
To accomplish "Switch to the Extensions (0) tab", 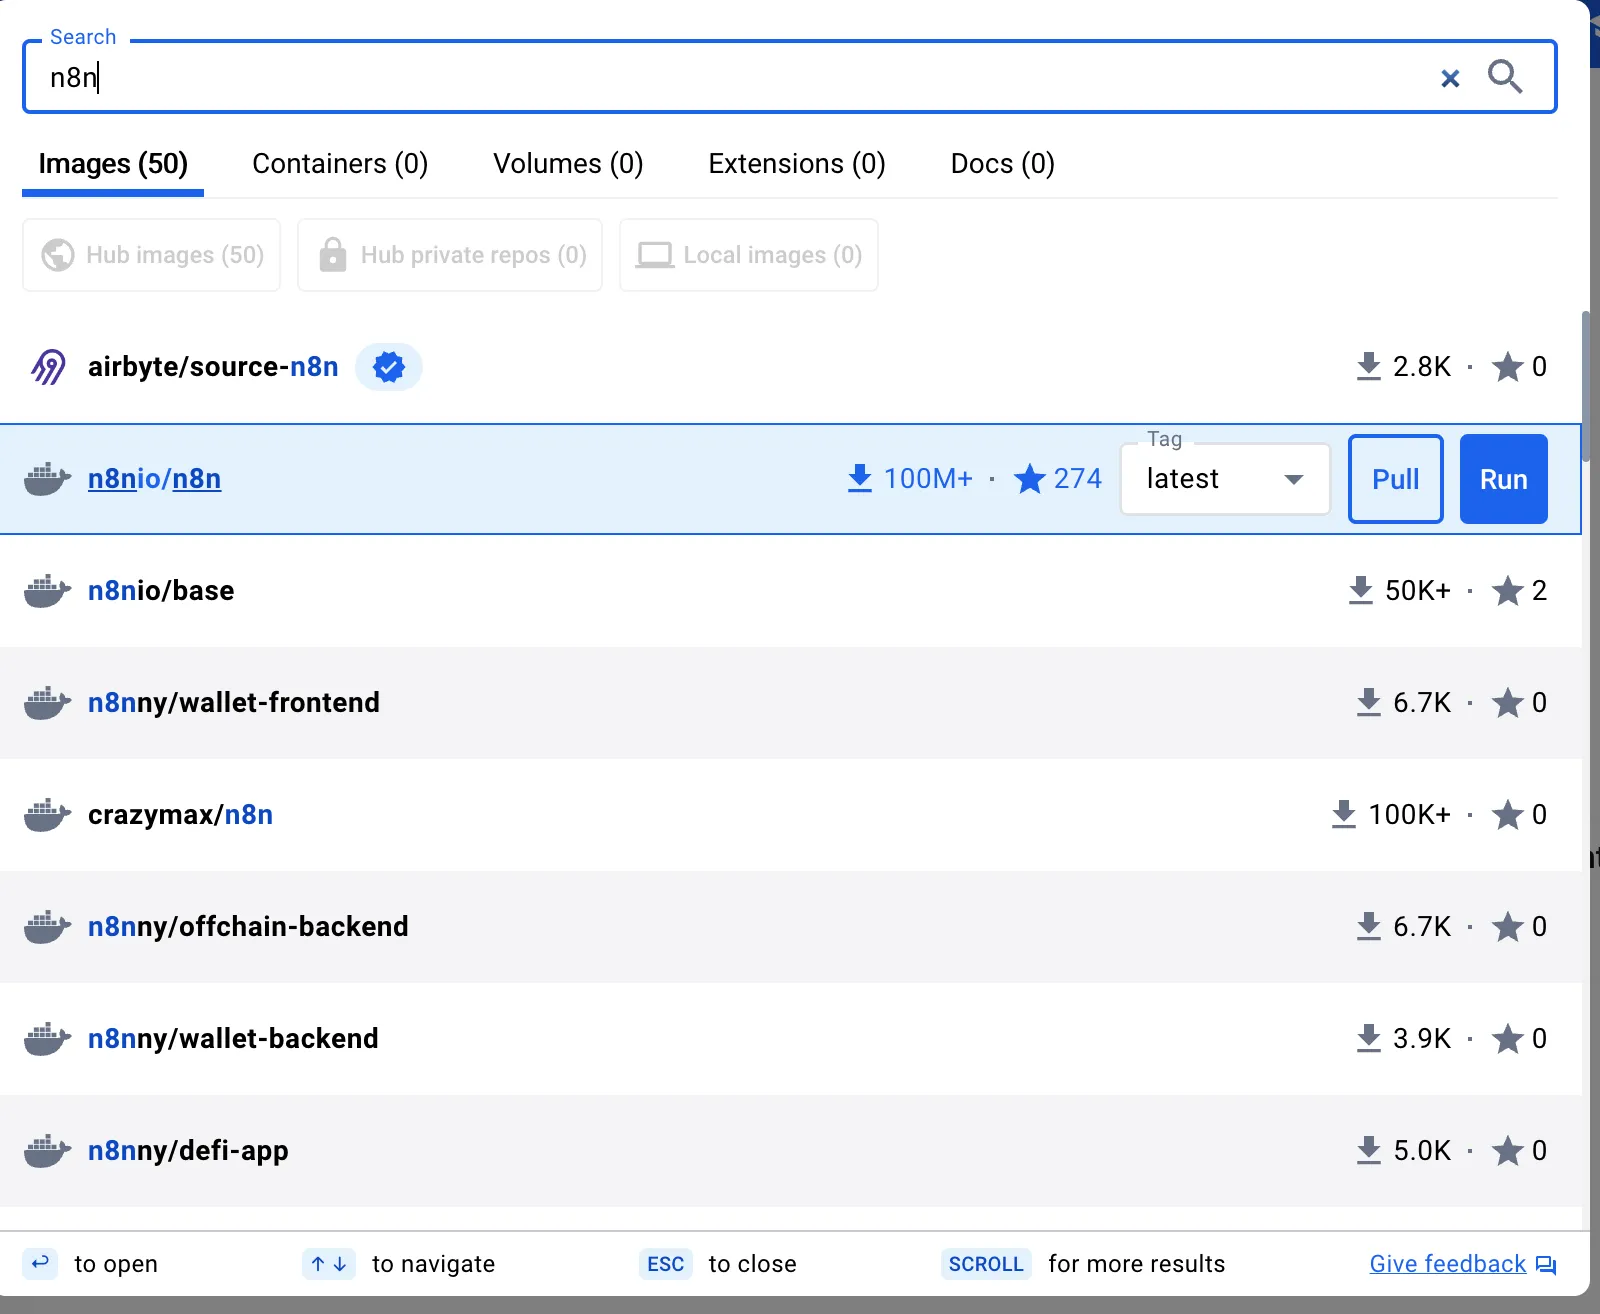I will [797, 164].
